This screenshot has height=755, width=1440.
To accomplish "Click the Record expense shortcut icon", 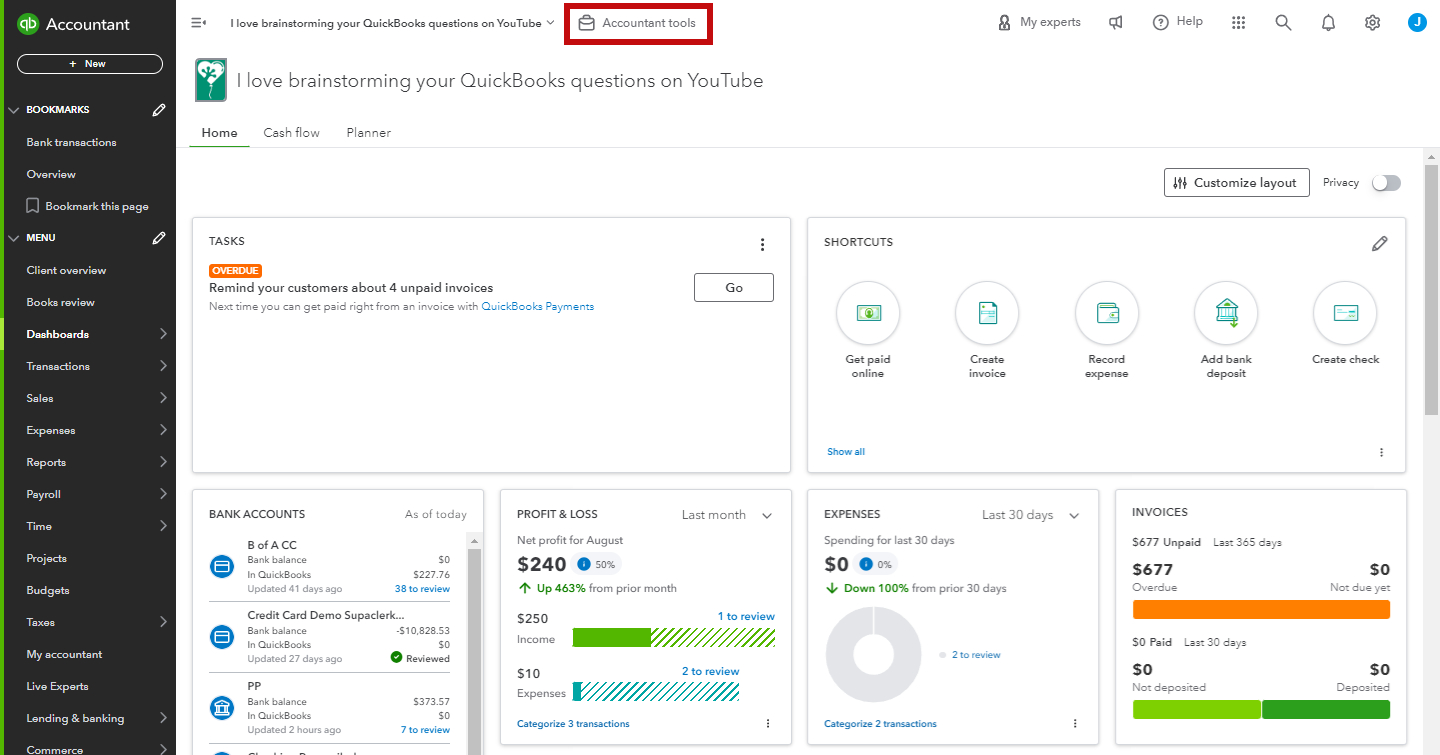I will pyautogui.click(x=1107, y=313).
